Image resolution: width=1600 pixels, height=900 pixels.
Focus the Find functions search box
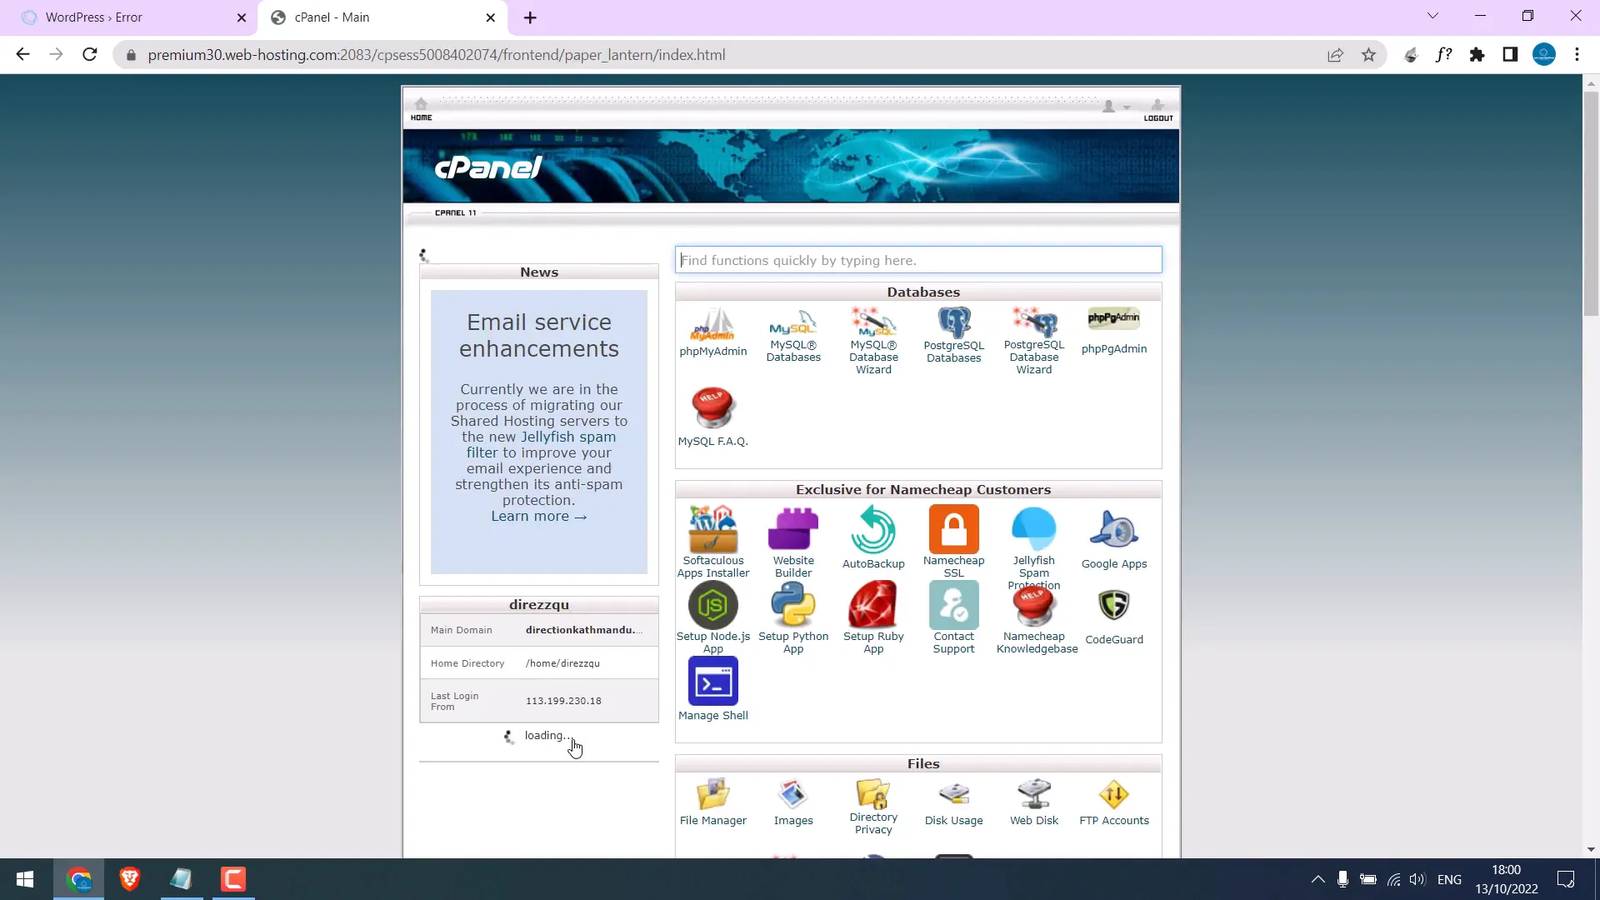(x=918, y=260)
